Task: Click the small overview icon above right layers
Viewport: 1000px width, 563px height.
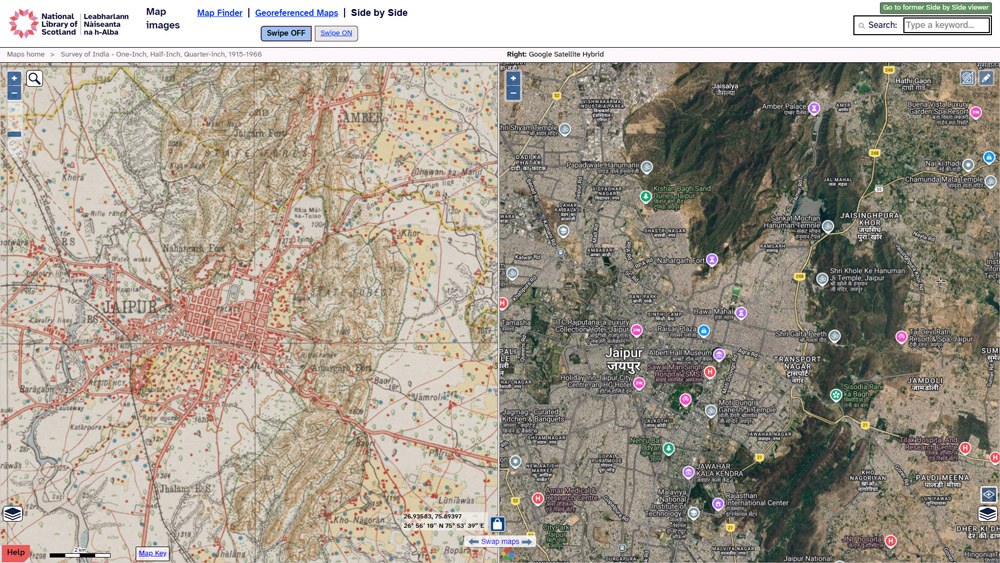Action: 988,494
